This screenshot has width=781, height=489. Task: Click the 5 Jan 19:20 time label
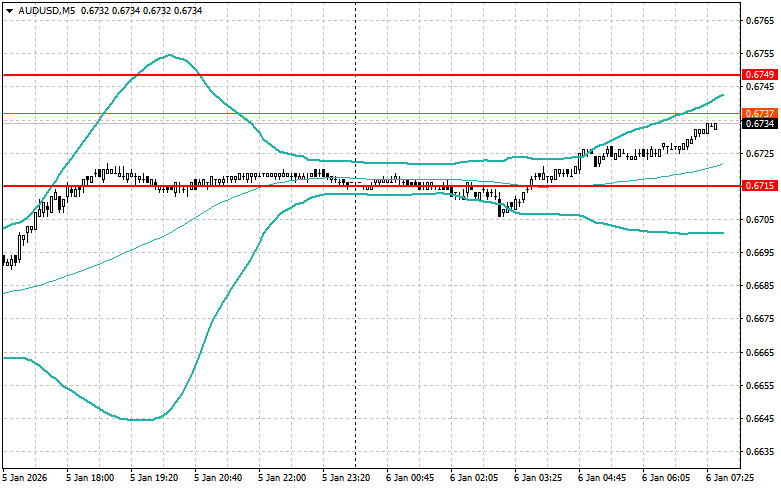[154, 478]
